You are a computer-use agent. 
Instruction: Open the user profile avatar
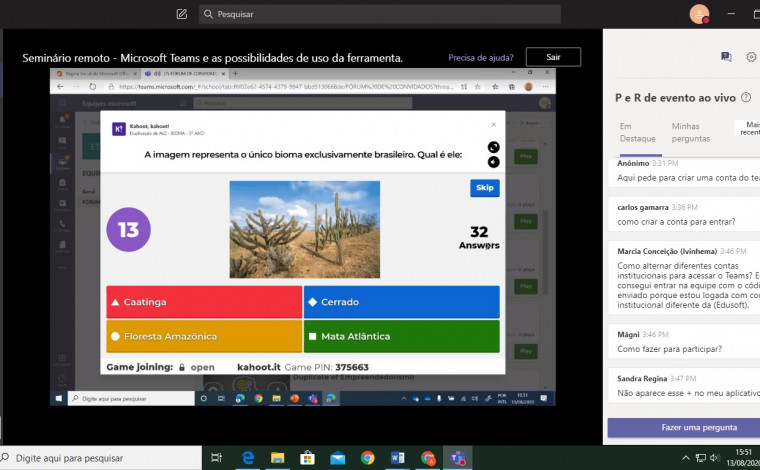click(699, 14)
